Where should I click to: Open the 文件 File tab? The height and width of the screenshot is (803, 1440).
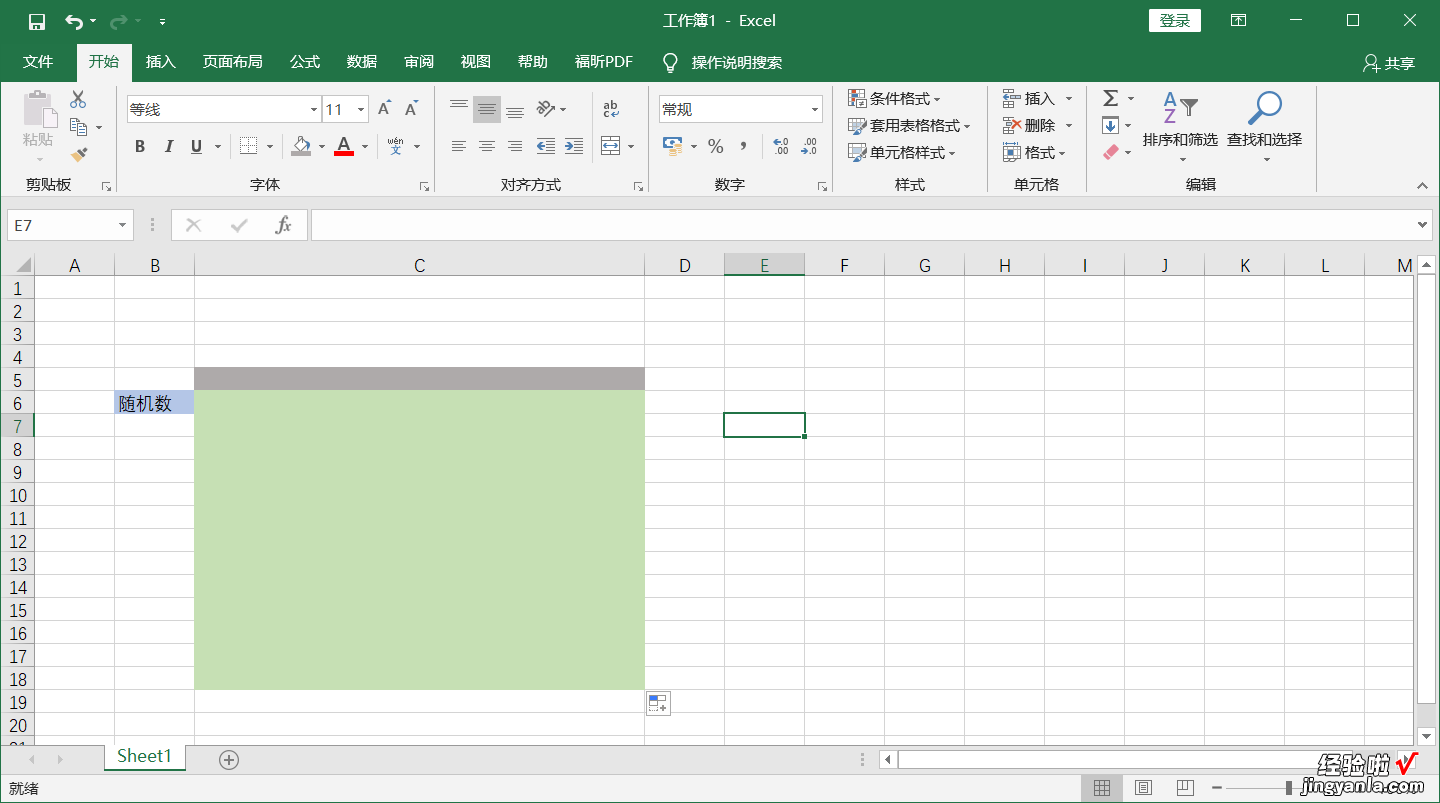(38, 62)
